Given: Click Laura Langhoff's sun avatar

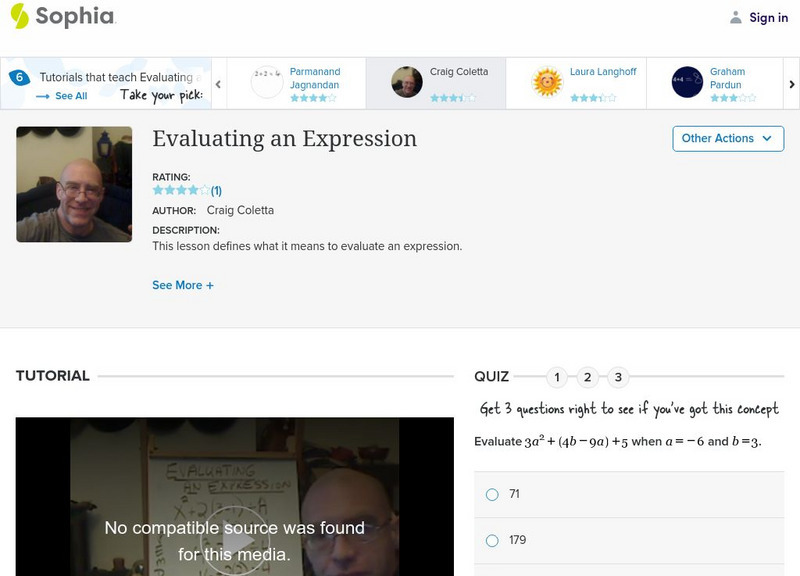Looking at the screenshot, I should [x=547, y=82].
